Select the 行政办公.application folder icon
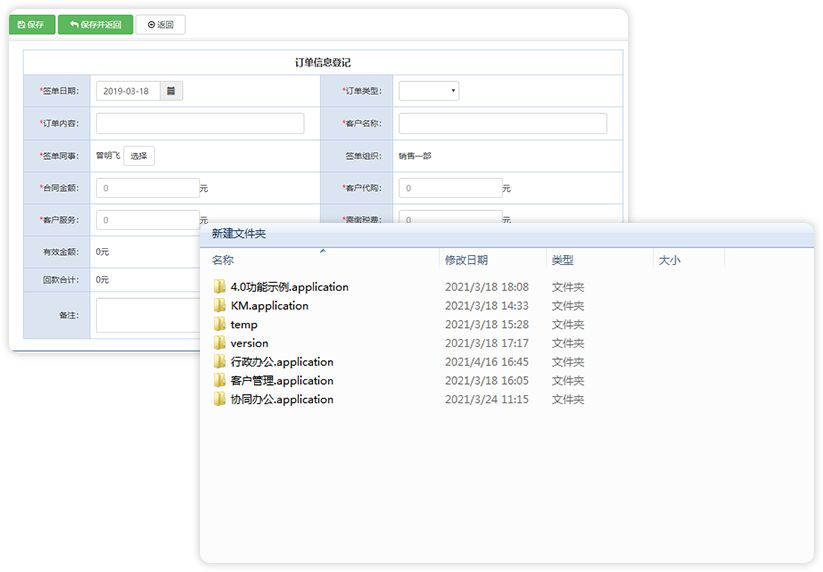Screen dimensions: 823x572 pos(219,362)
